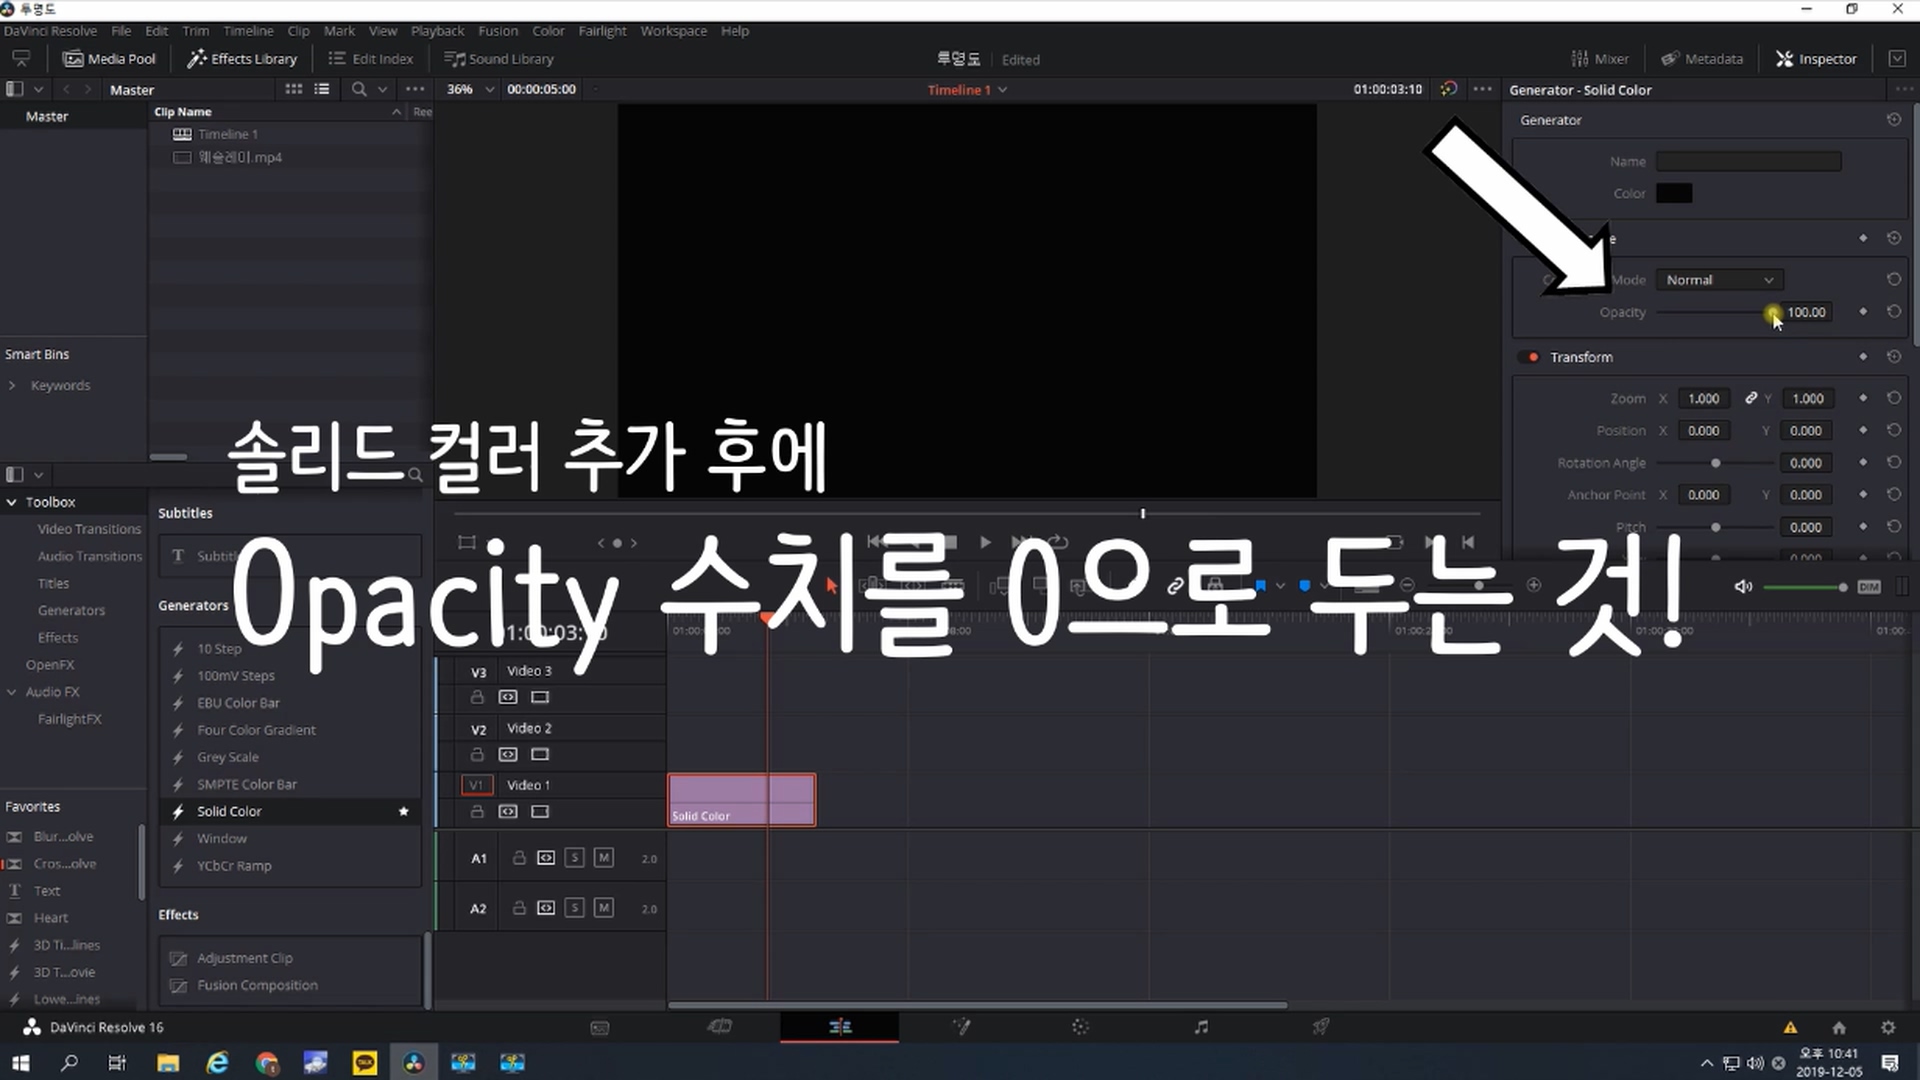Image resolution: width=1920 pixels, height=1080 pixels.
Task: Open the Edit Index panel
Action: (x=370, y=59)
